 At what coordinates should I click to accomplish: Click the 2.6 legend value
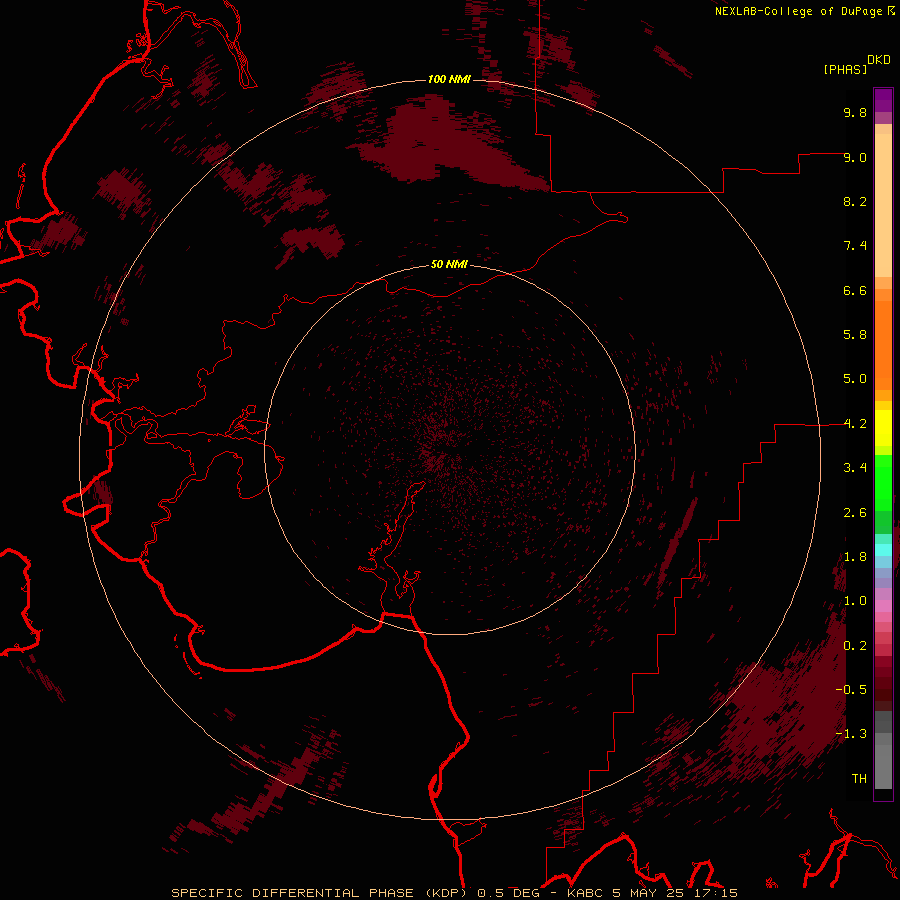tap(855, 513)
